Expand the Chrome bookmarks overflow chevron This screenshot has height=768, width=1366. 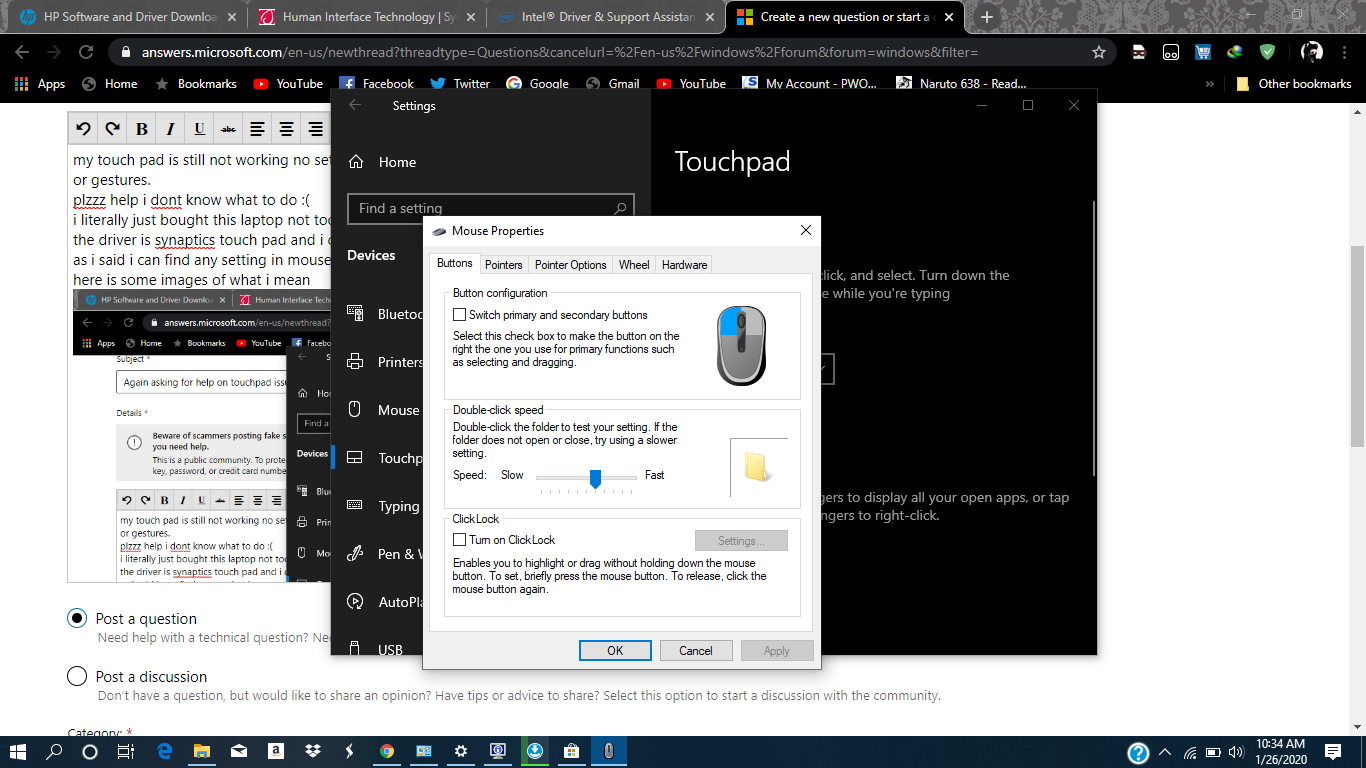1210,84
